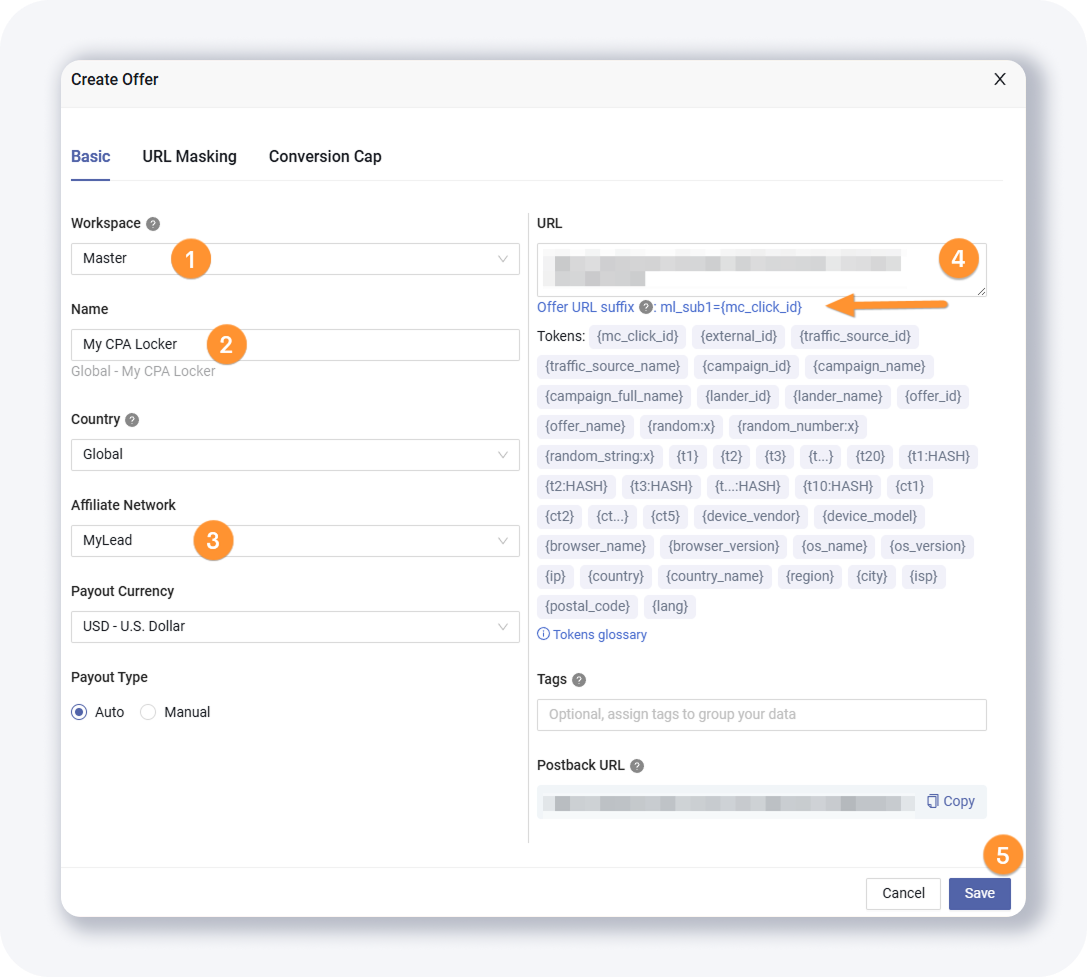1087x977 pixels.
Task: Switch to the URL Masking tab
Action: [x=189, y=156]
